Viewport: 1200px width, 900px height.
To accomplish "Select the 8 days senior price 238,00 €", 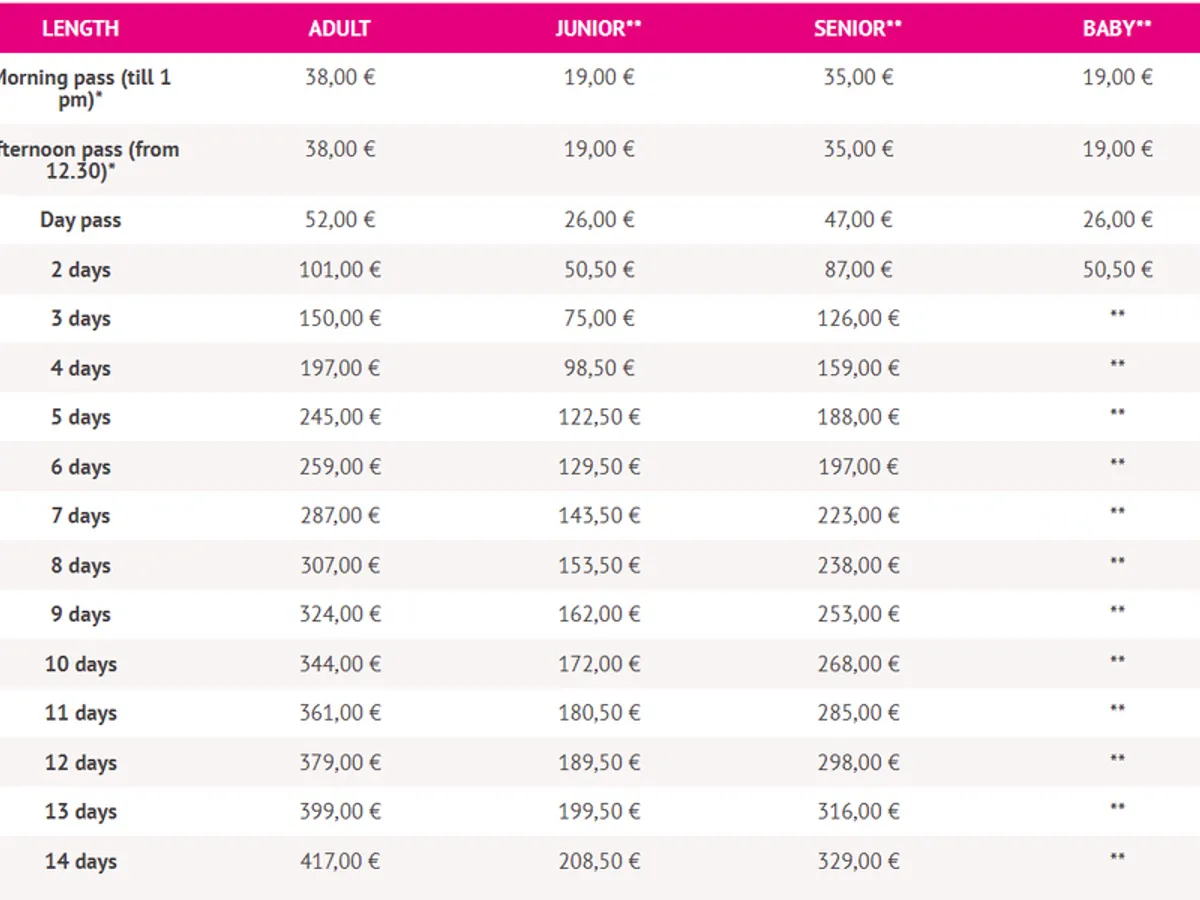I will click(858, 566).
